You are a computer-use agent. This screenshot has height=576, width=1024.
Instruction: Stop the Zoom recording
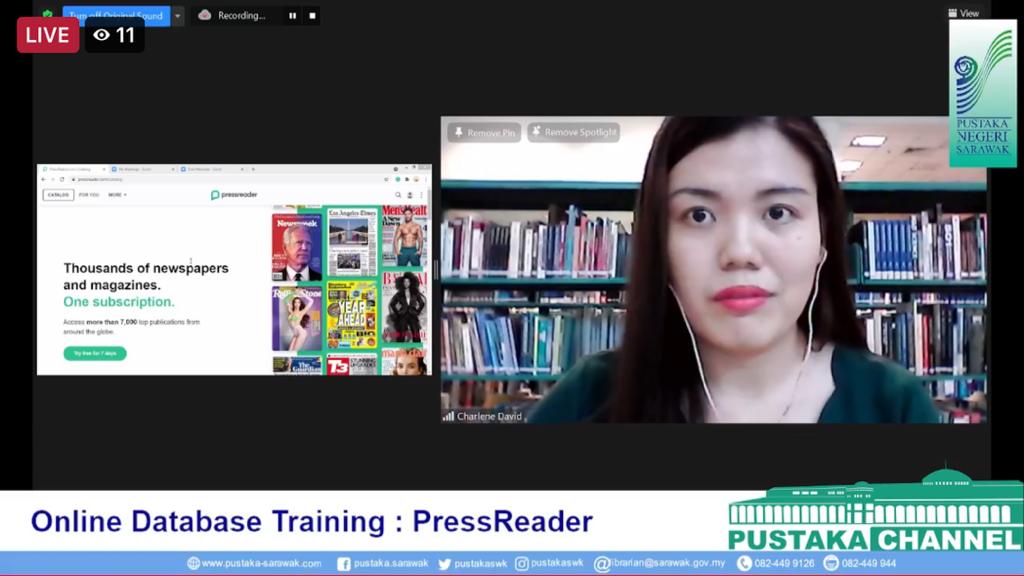pyautogui.click(x=312, y=16)
